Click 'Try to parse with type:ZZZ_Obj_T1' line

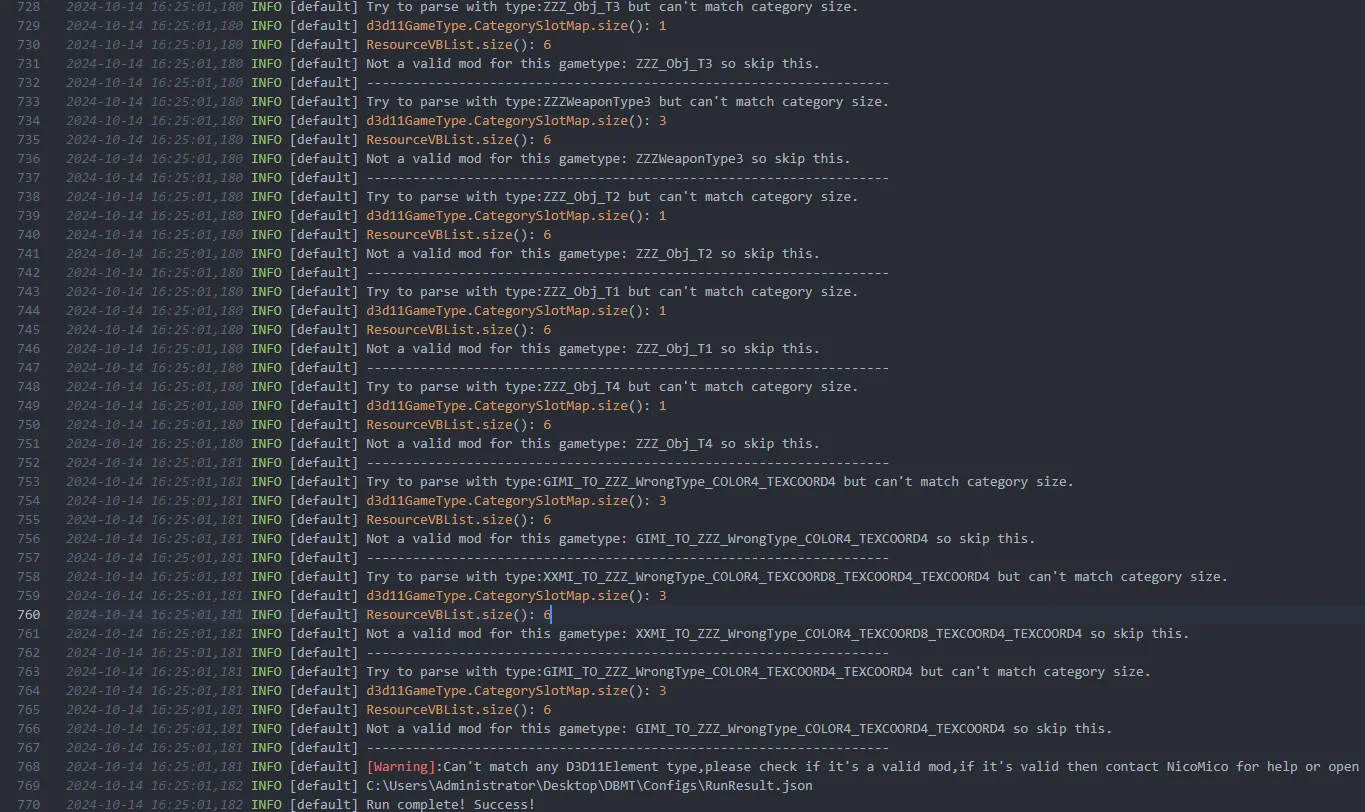coord(612,292)
